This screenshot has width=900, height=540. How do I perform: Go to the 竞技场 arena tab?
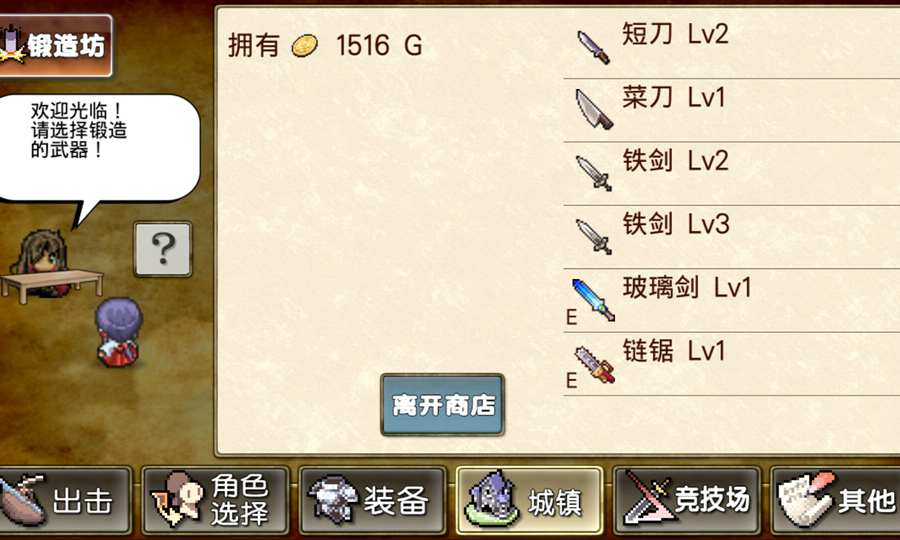point(686,500)
